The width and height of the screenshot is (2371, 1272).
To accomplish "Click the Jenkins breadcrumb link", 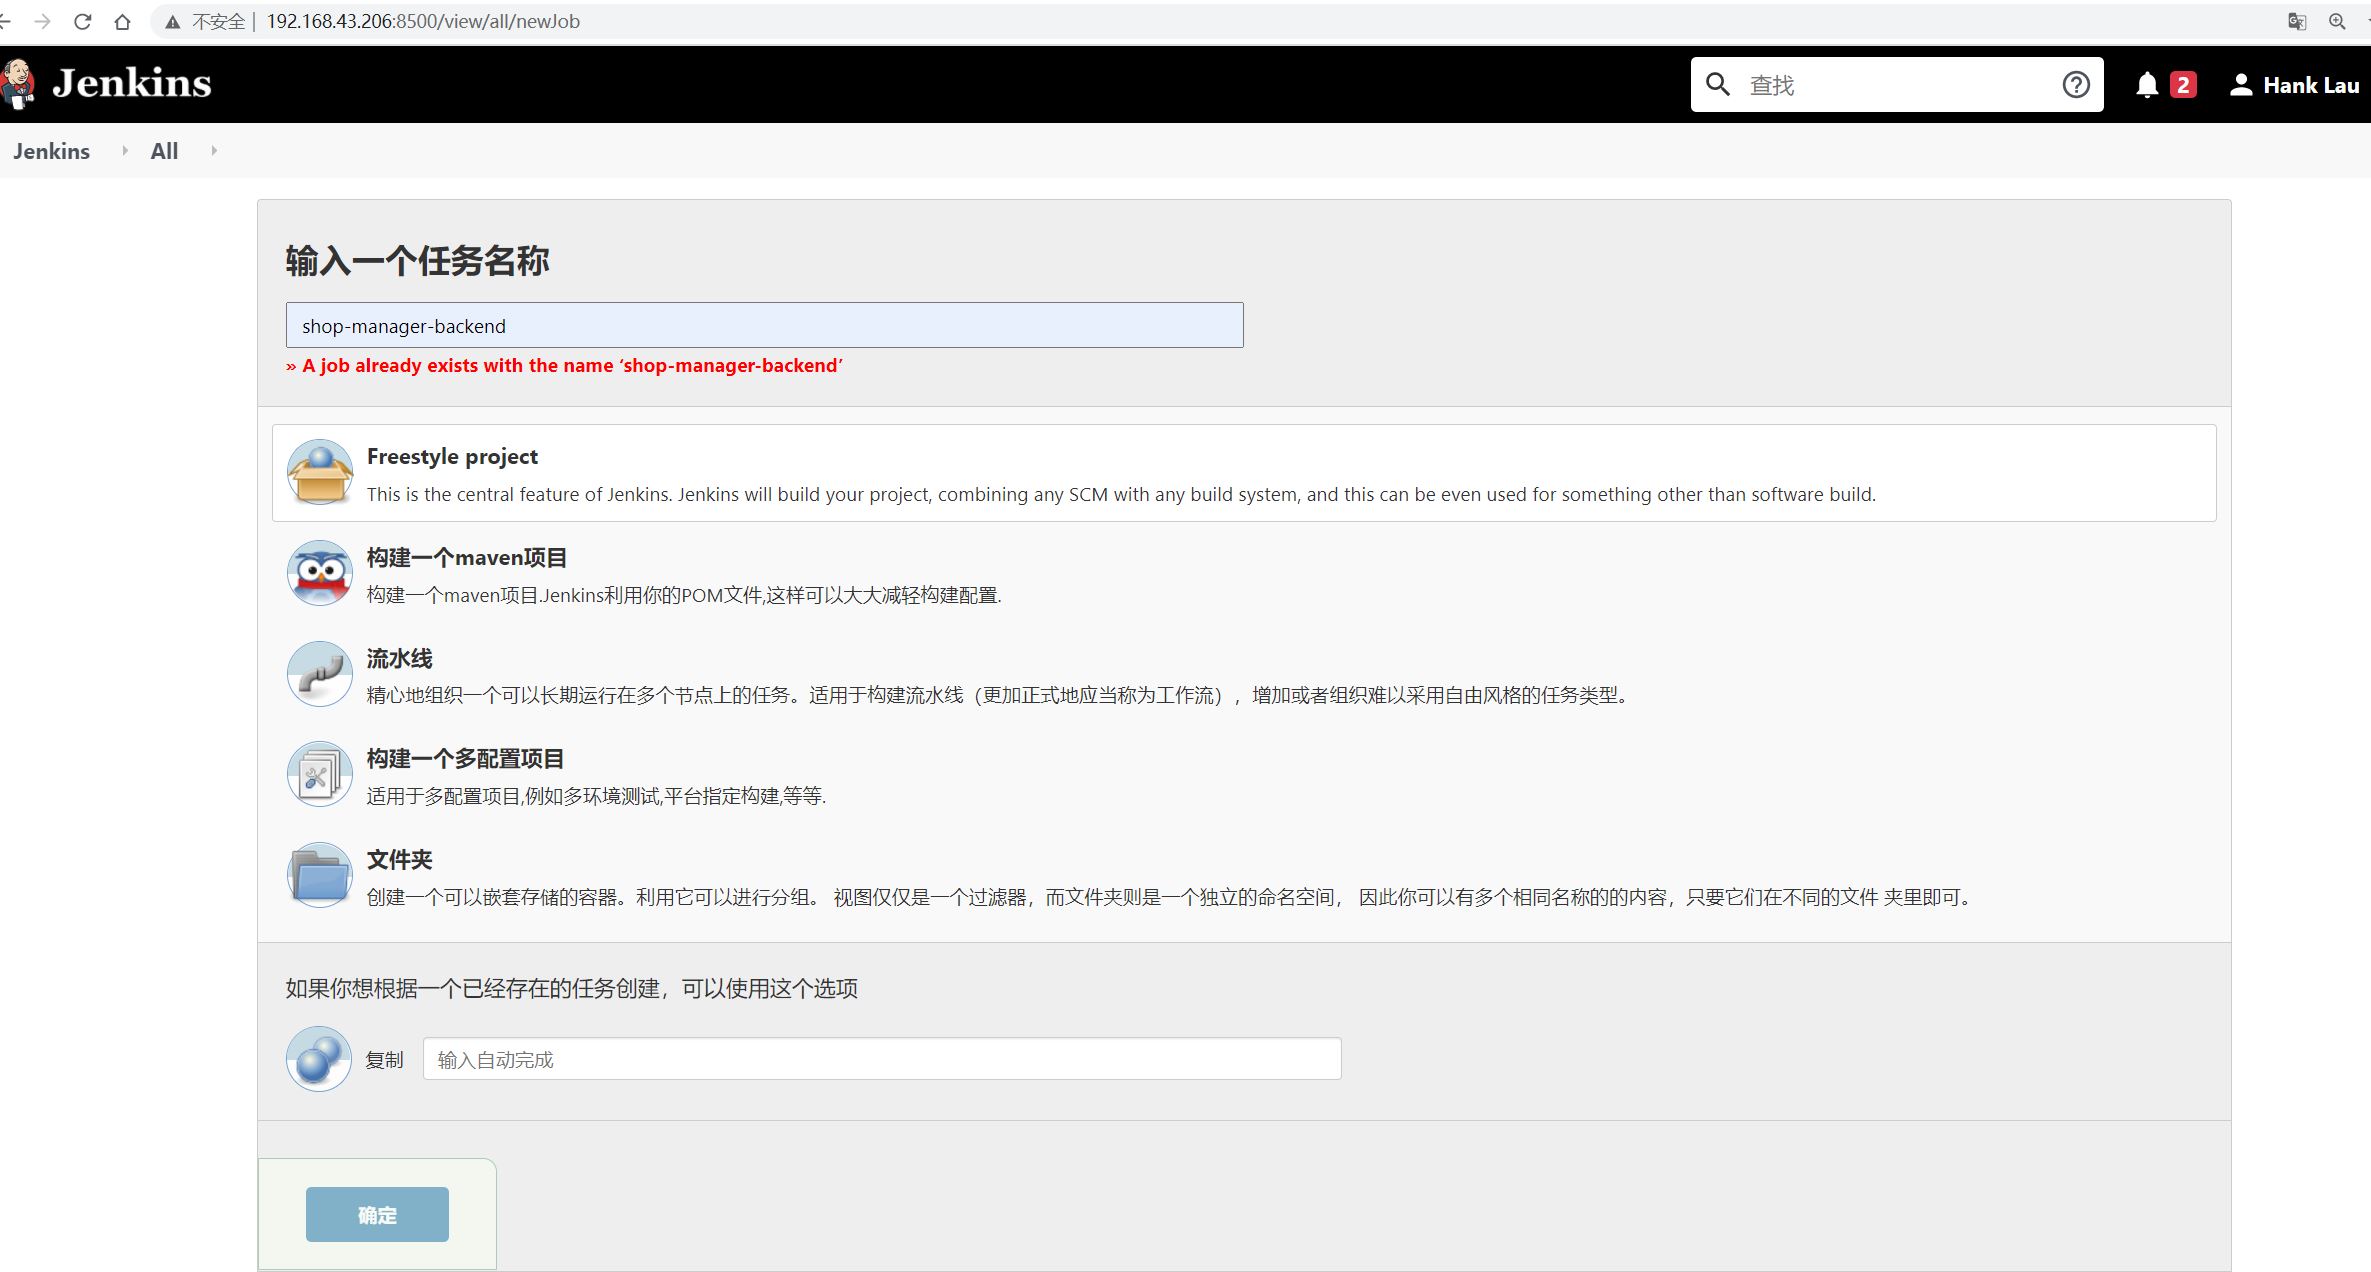I will (51, 151).
